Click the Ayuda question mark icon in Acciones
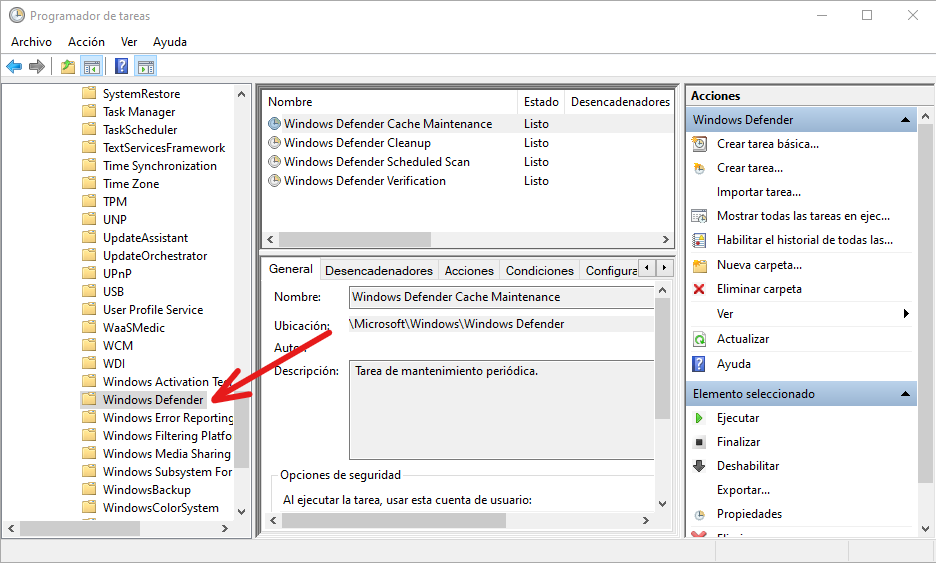This screenshot has height=563, width=936. [699, 364]
